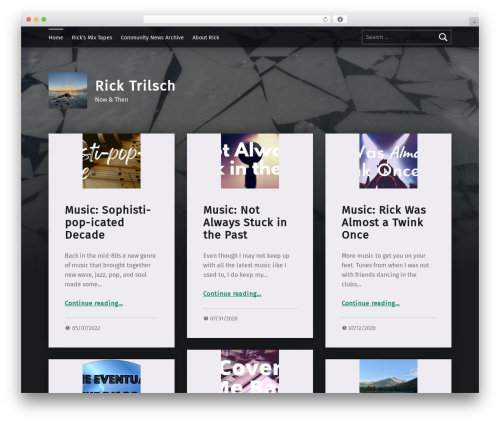The image size is (500, 423).
Task: Open the mountain landscape post thumbnail
Action: [388, 376]
